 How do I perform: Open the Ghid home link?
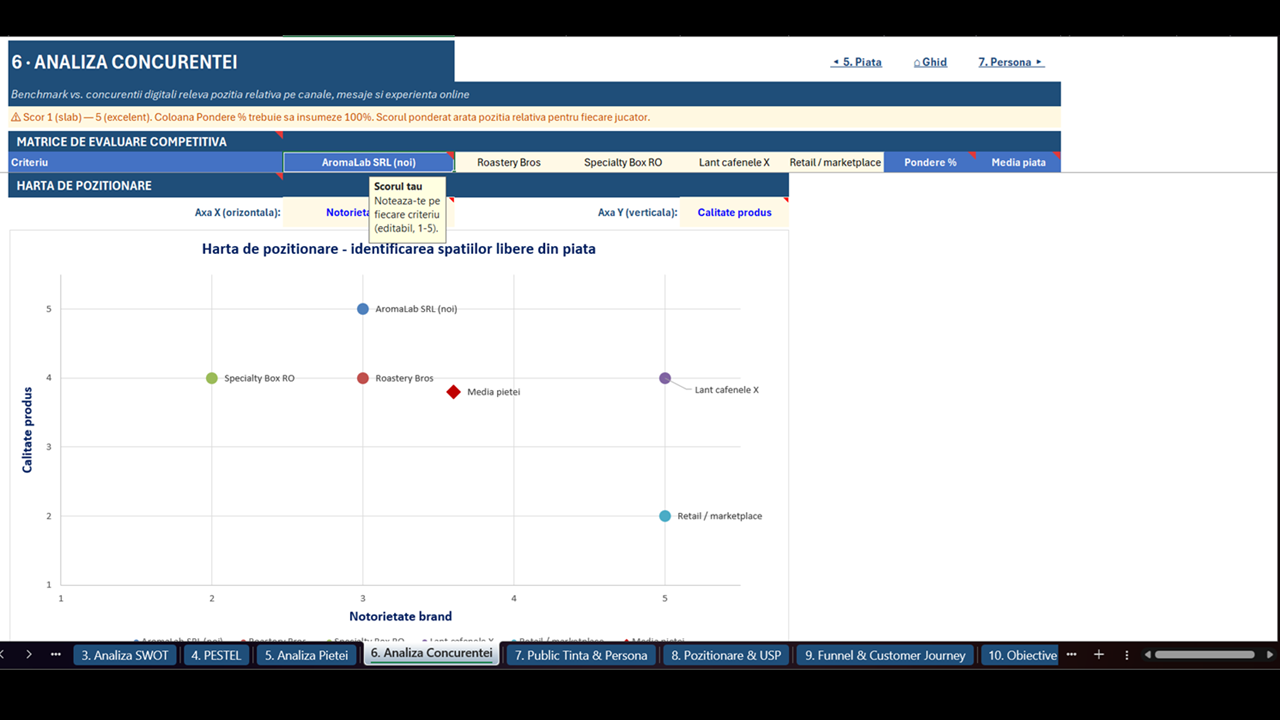coord(930,62)
